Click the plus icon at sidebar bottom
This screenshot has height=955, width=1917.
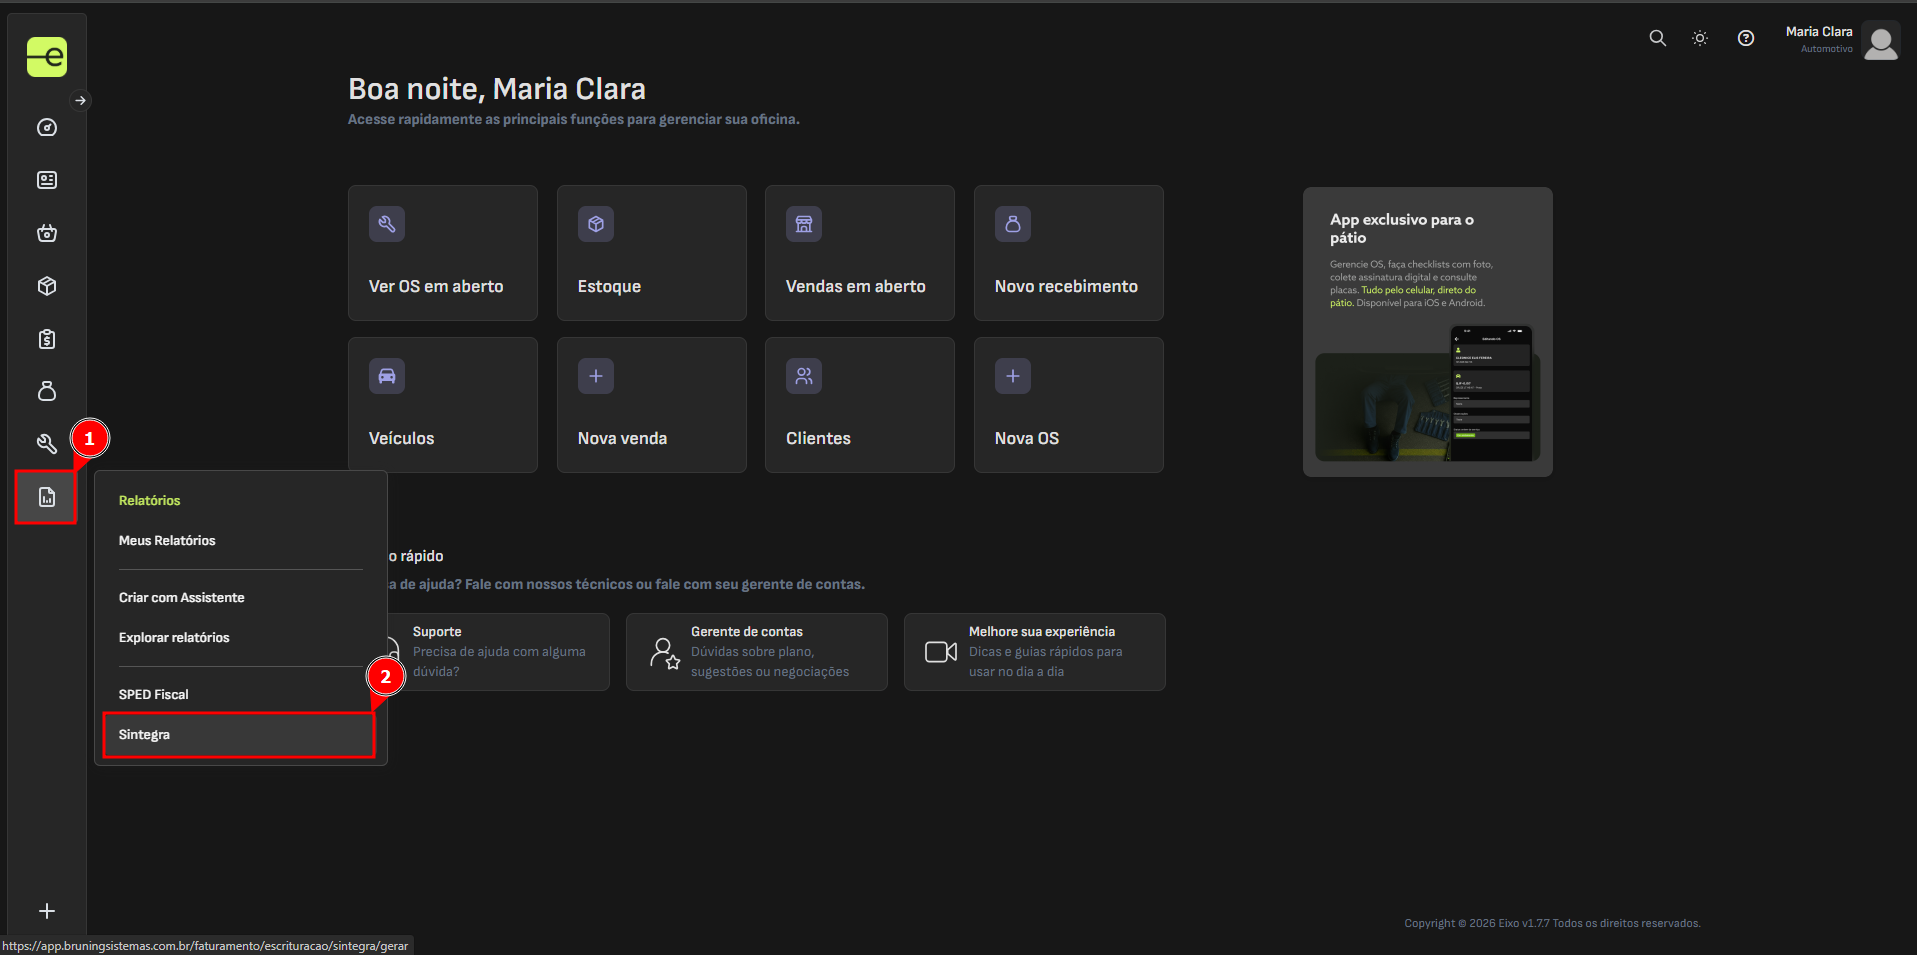47,911
